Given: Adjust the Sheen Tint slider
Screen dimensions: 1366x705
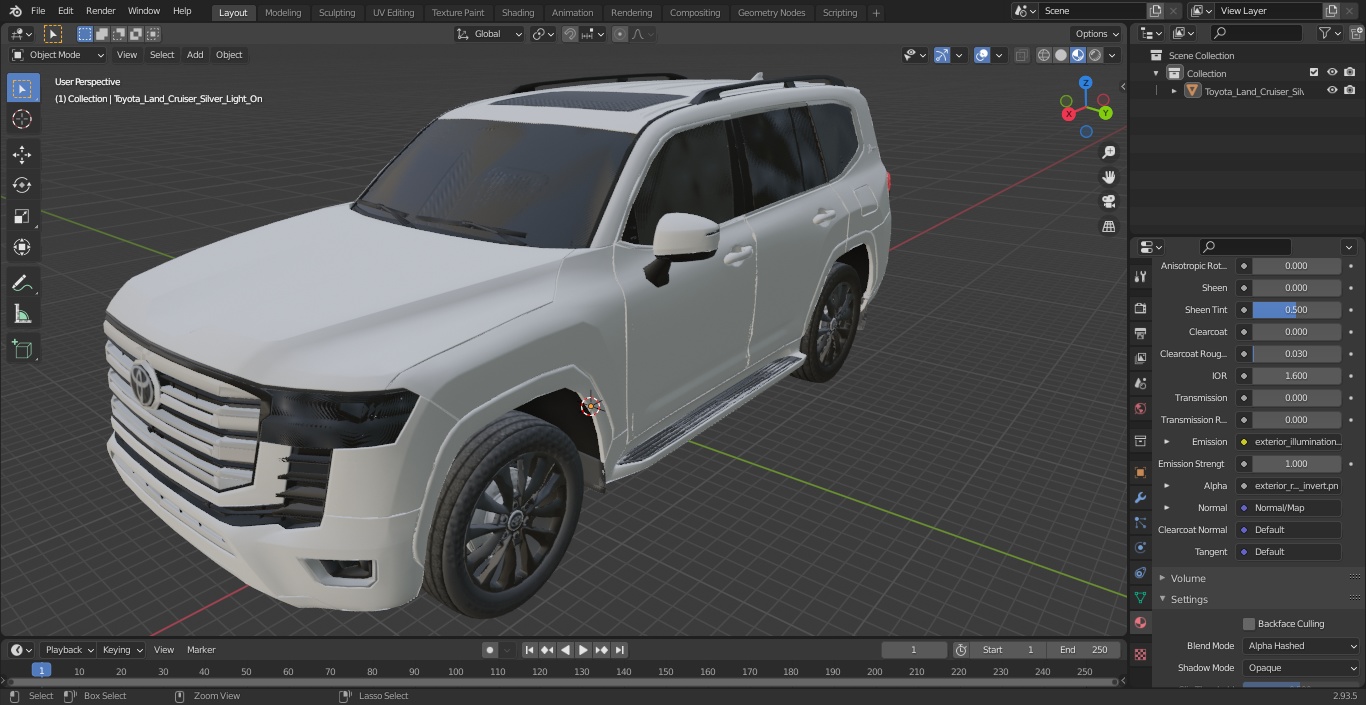Looking at the screenshot, I should click(1296, 310).
